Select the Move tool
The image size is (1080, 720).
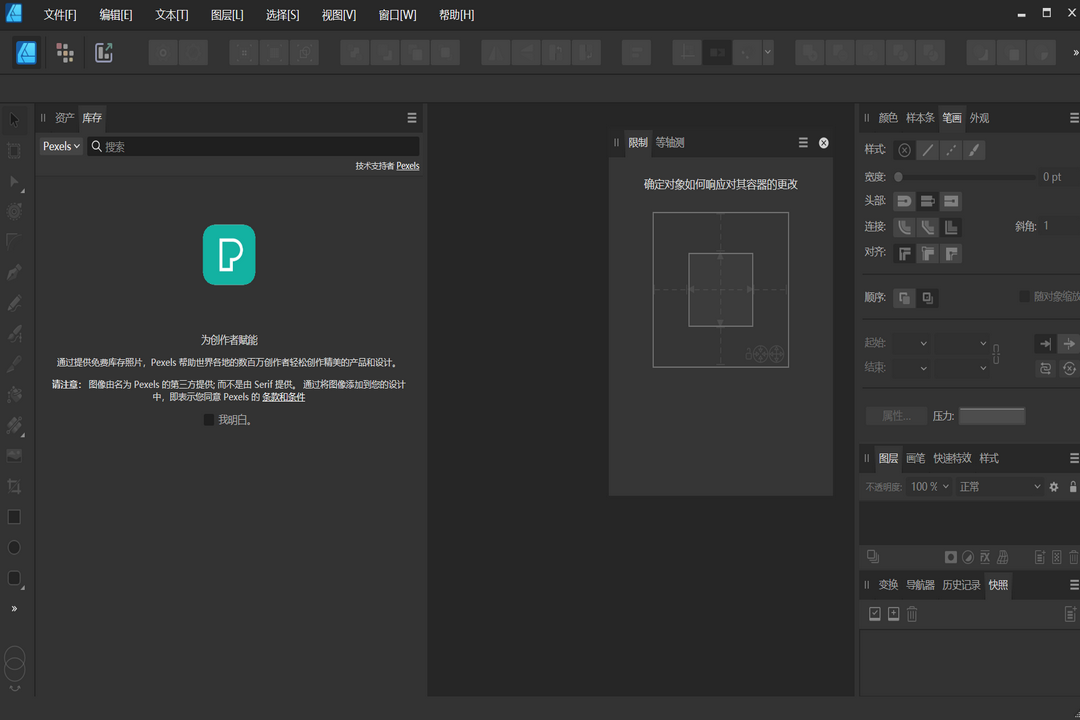pyautogui.click(x=14, y=119)
